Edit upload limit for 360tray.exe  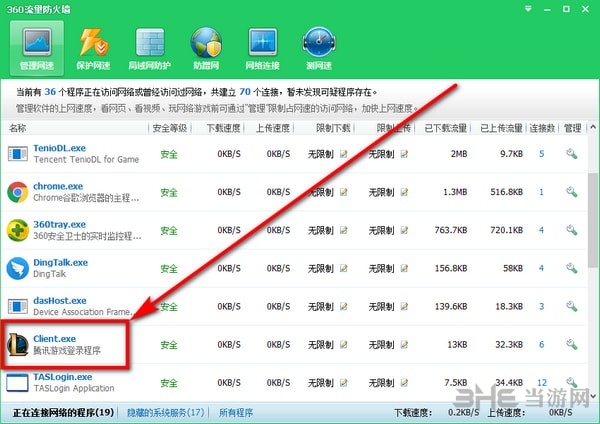tap(404, 230)
